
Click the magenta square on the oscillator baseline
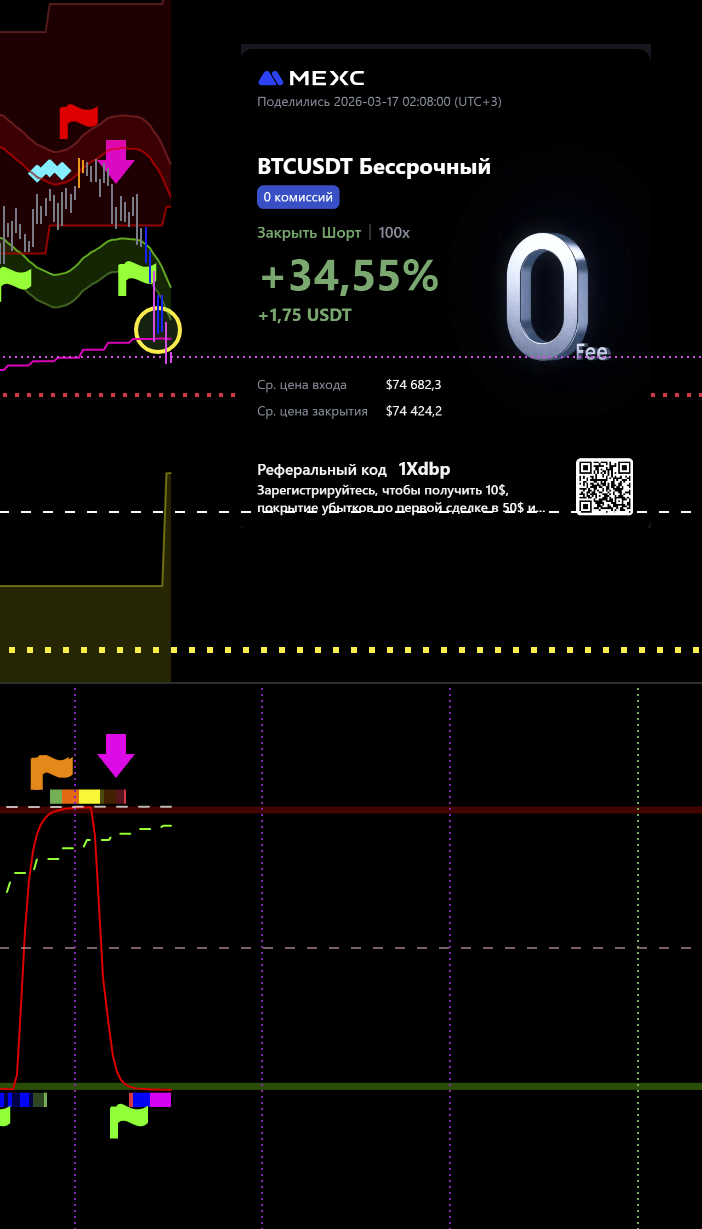click(x=160, y=1099)
